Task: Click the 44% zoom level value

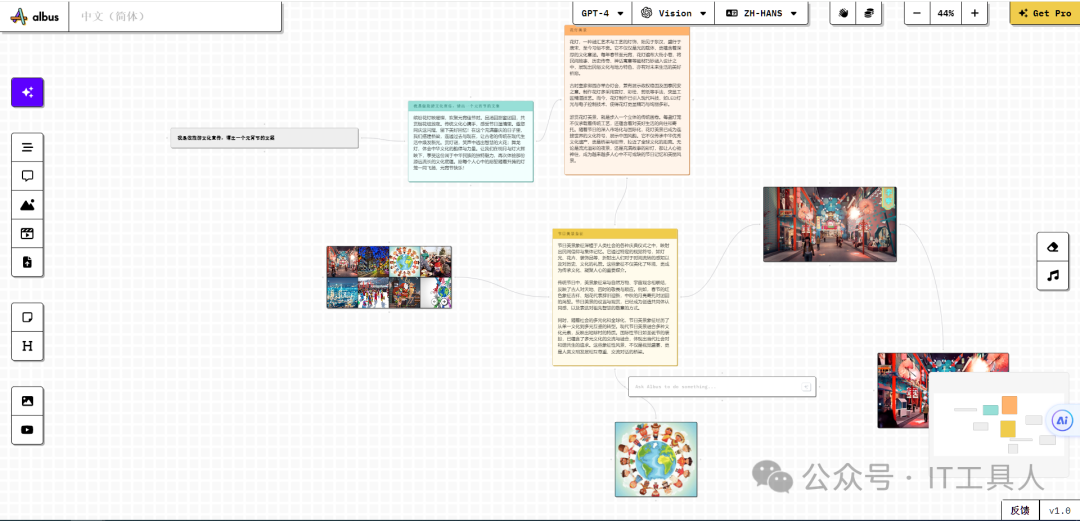Action: 946,13
